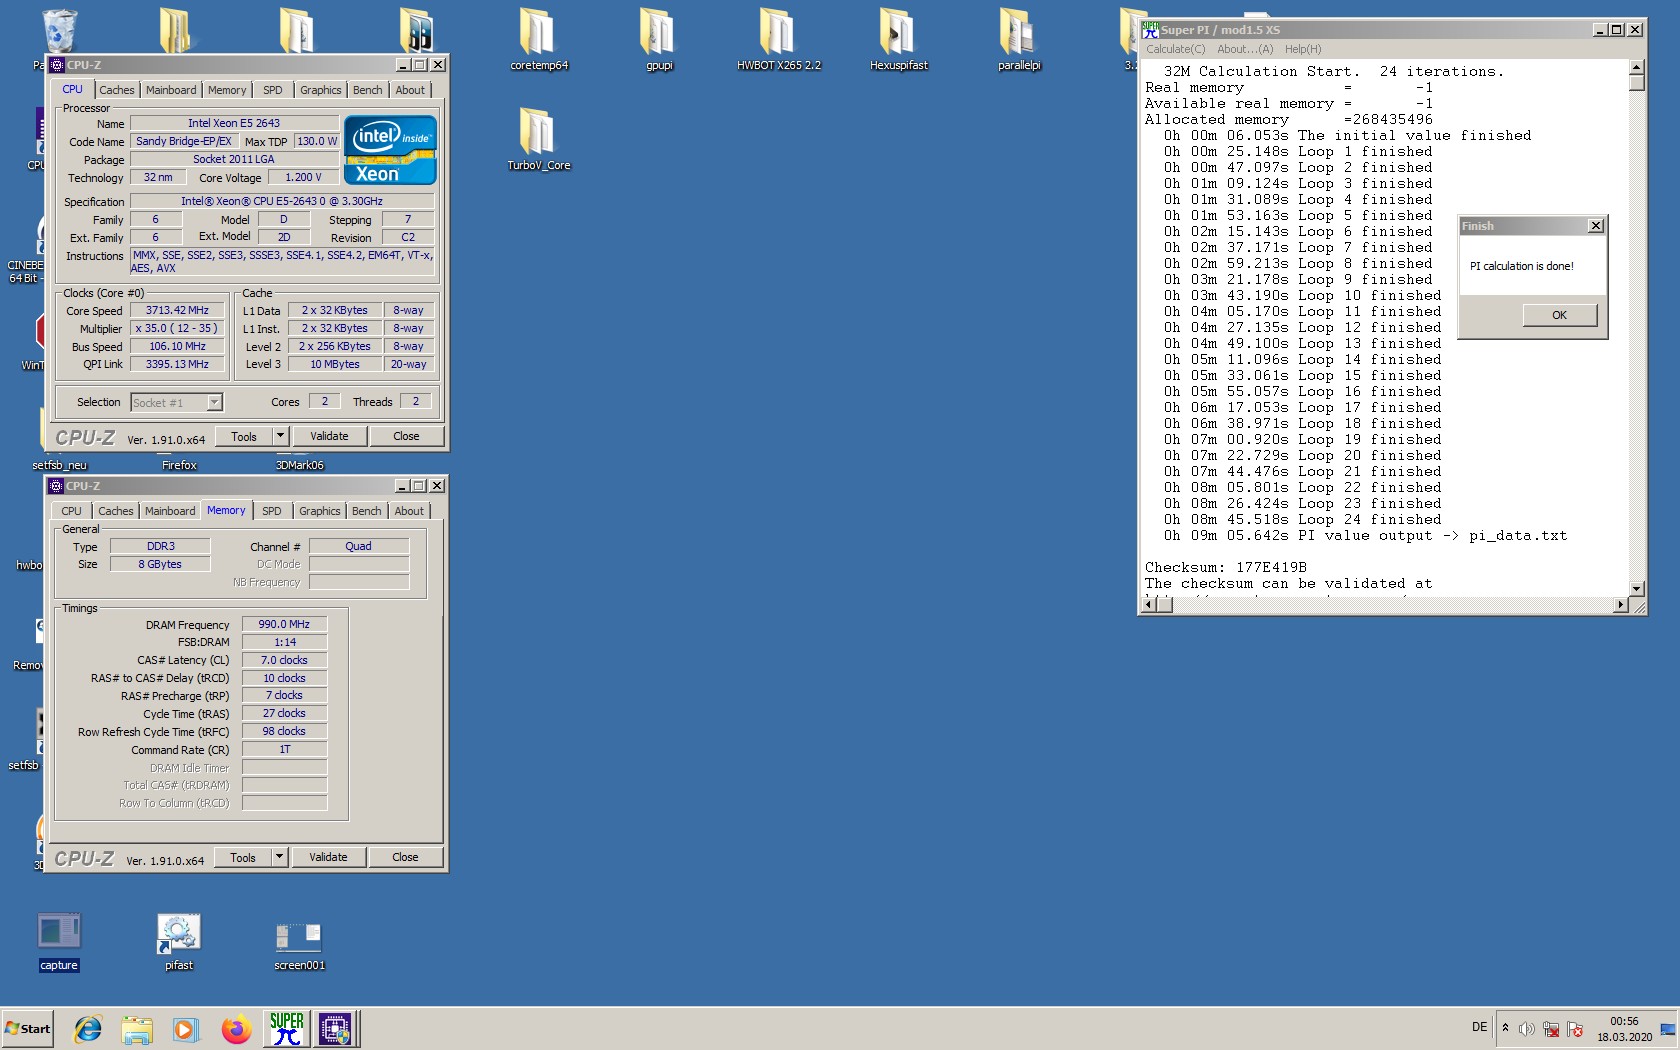Click the show desktop button at taskbar end

point(1668,1029)
